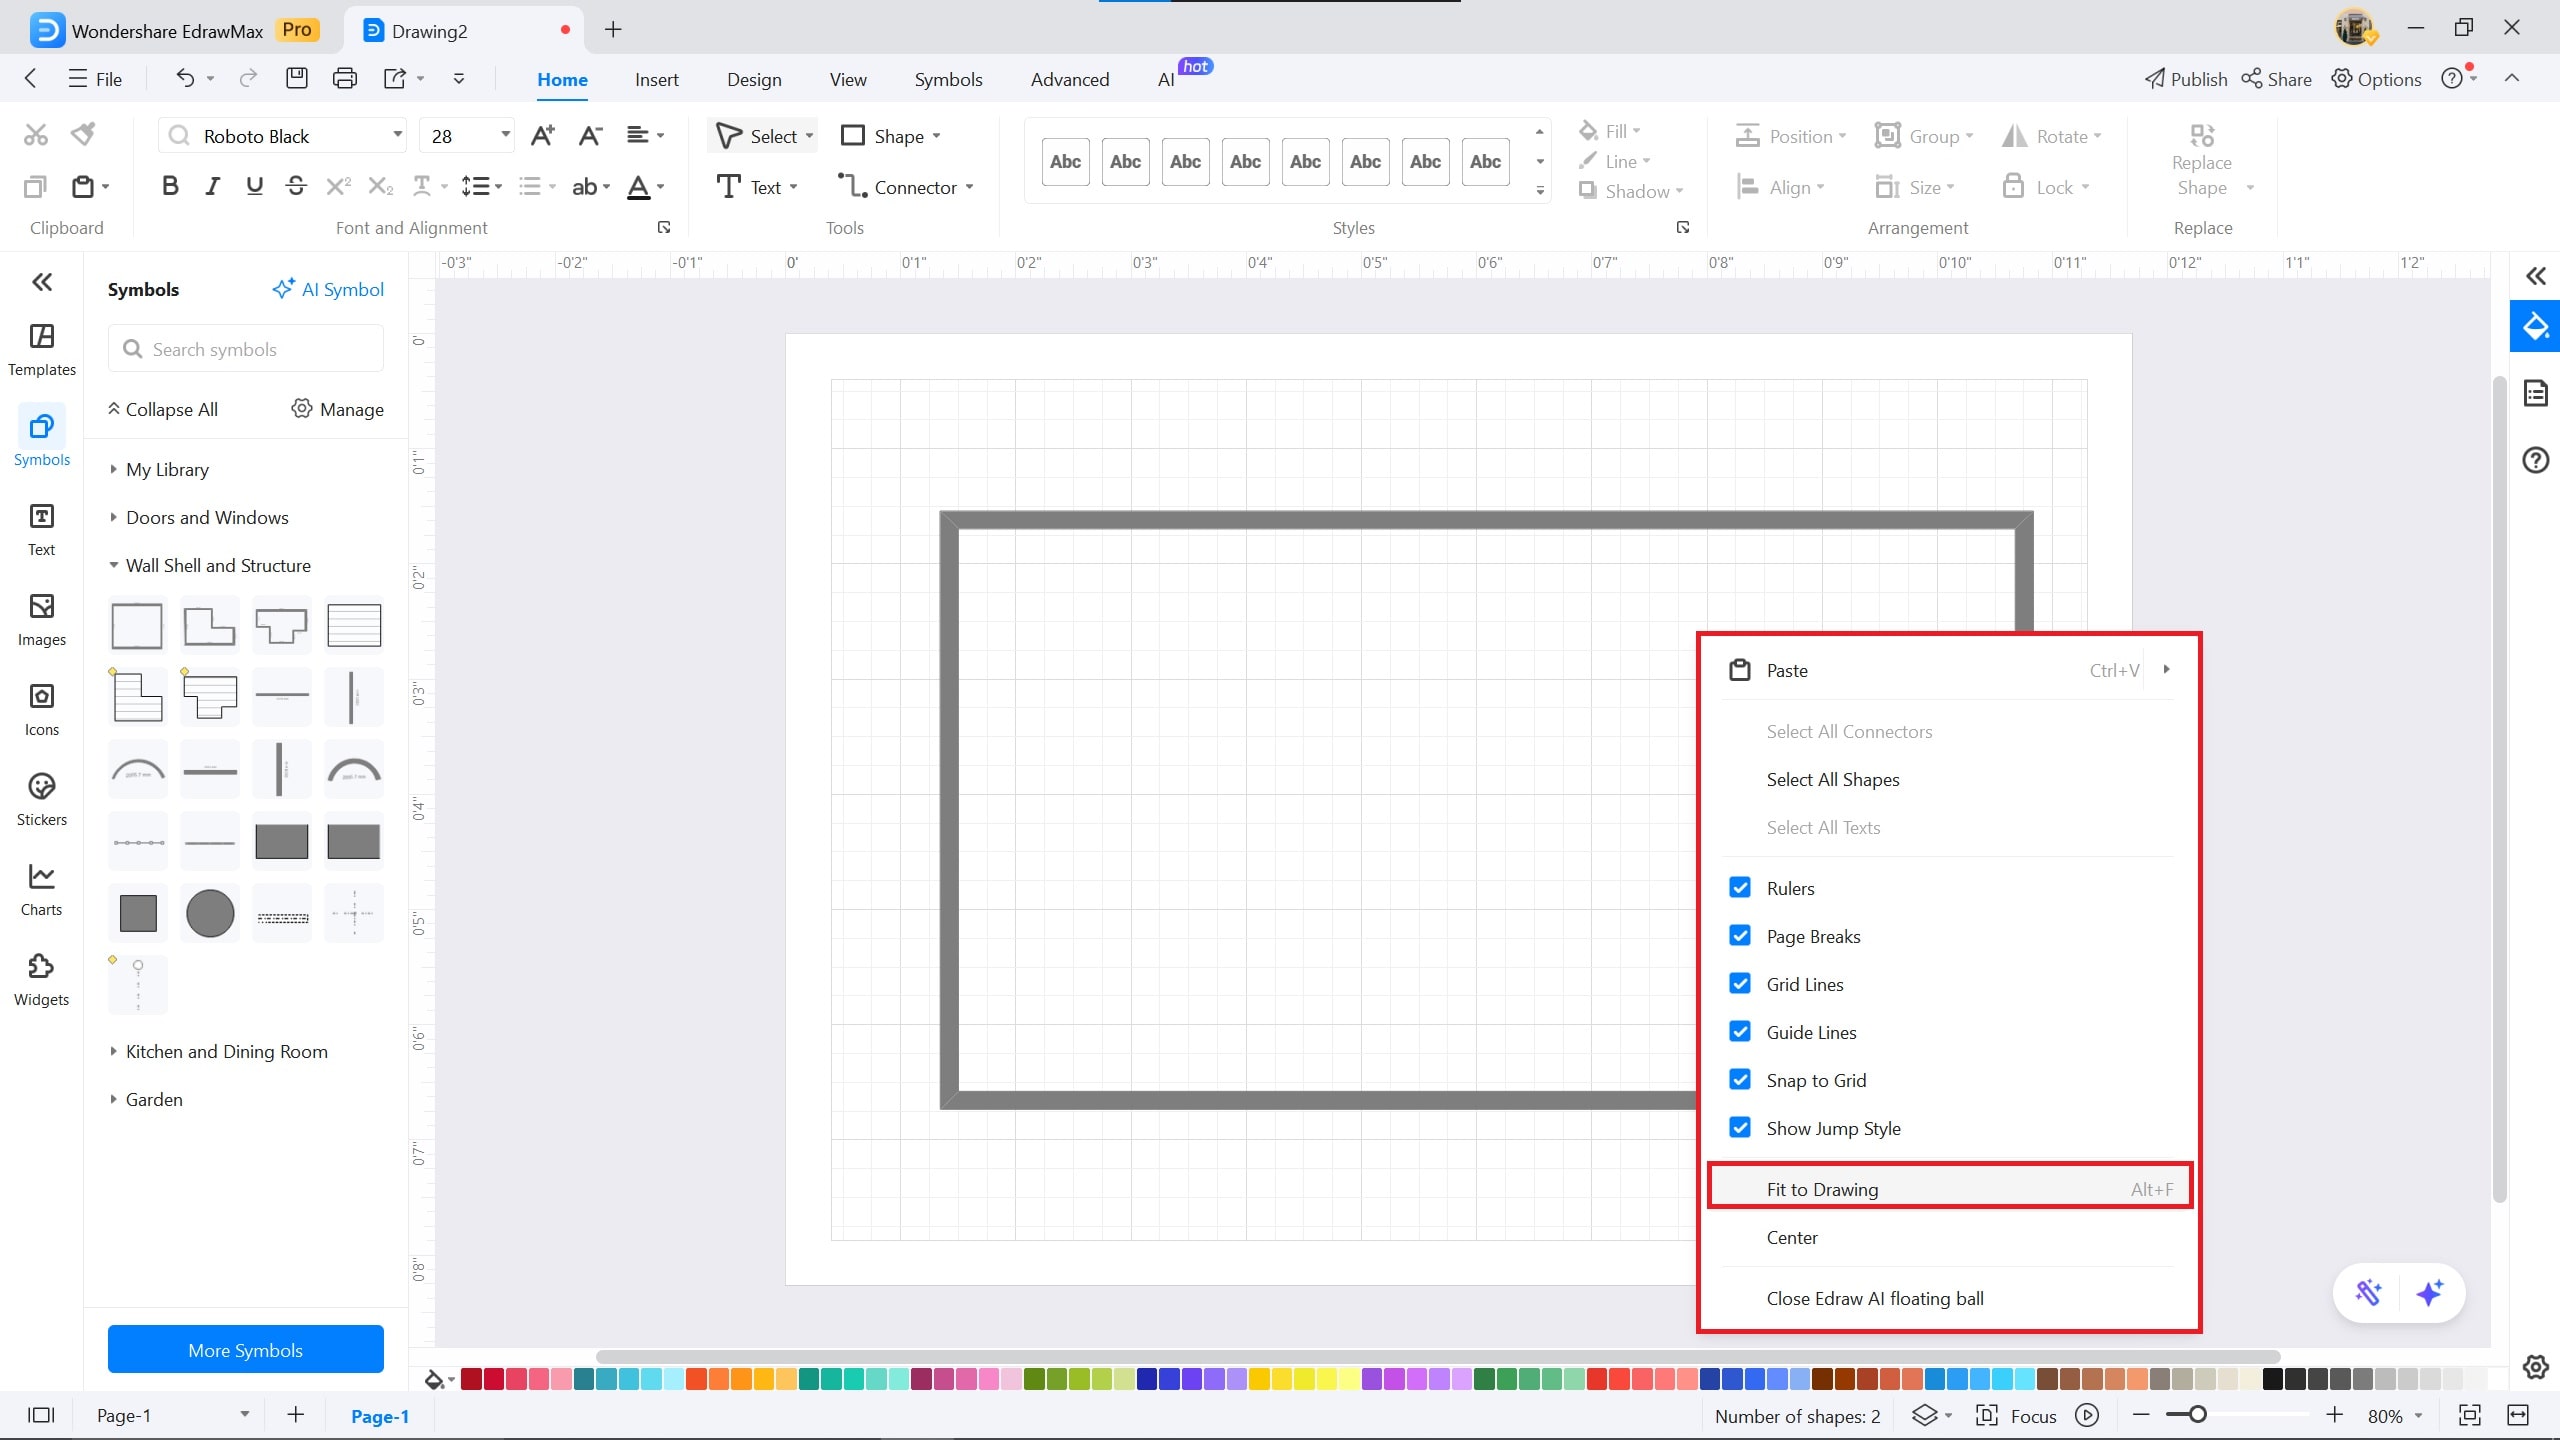The image size is (2560, 1440).
Task: Click the Format Painter icon
Action: (83, 134)
